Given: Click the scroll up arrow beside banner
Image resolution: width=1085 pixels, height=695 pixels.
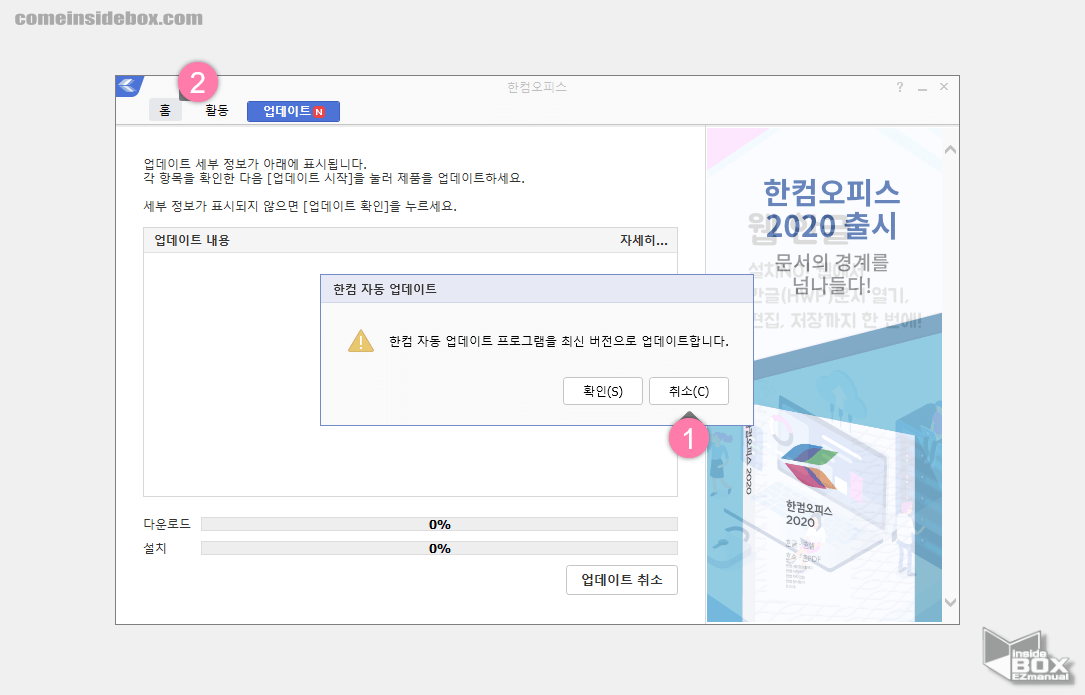Looking at the screenshot, I should pyautogui.click(x=951, y=150).
